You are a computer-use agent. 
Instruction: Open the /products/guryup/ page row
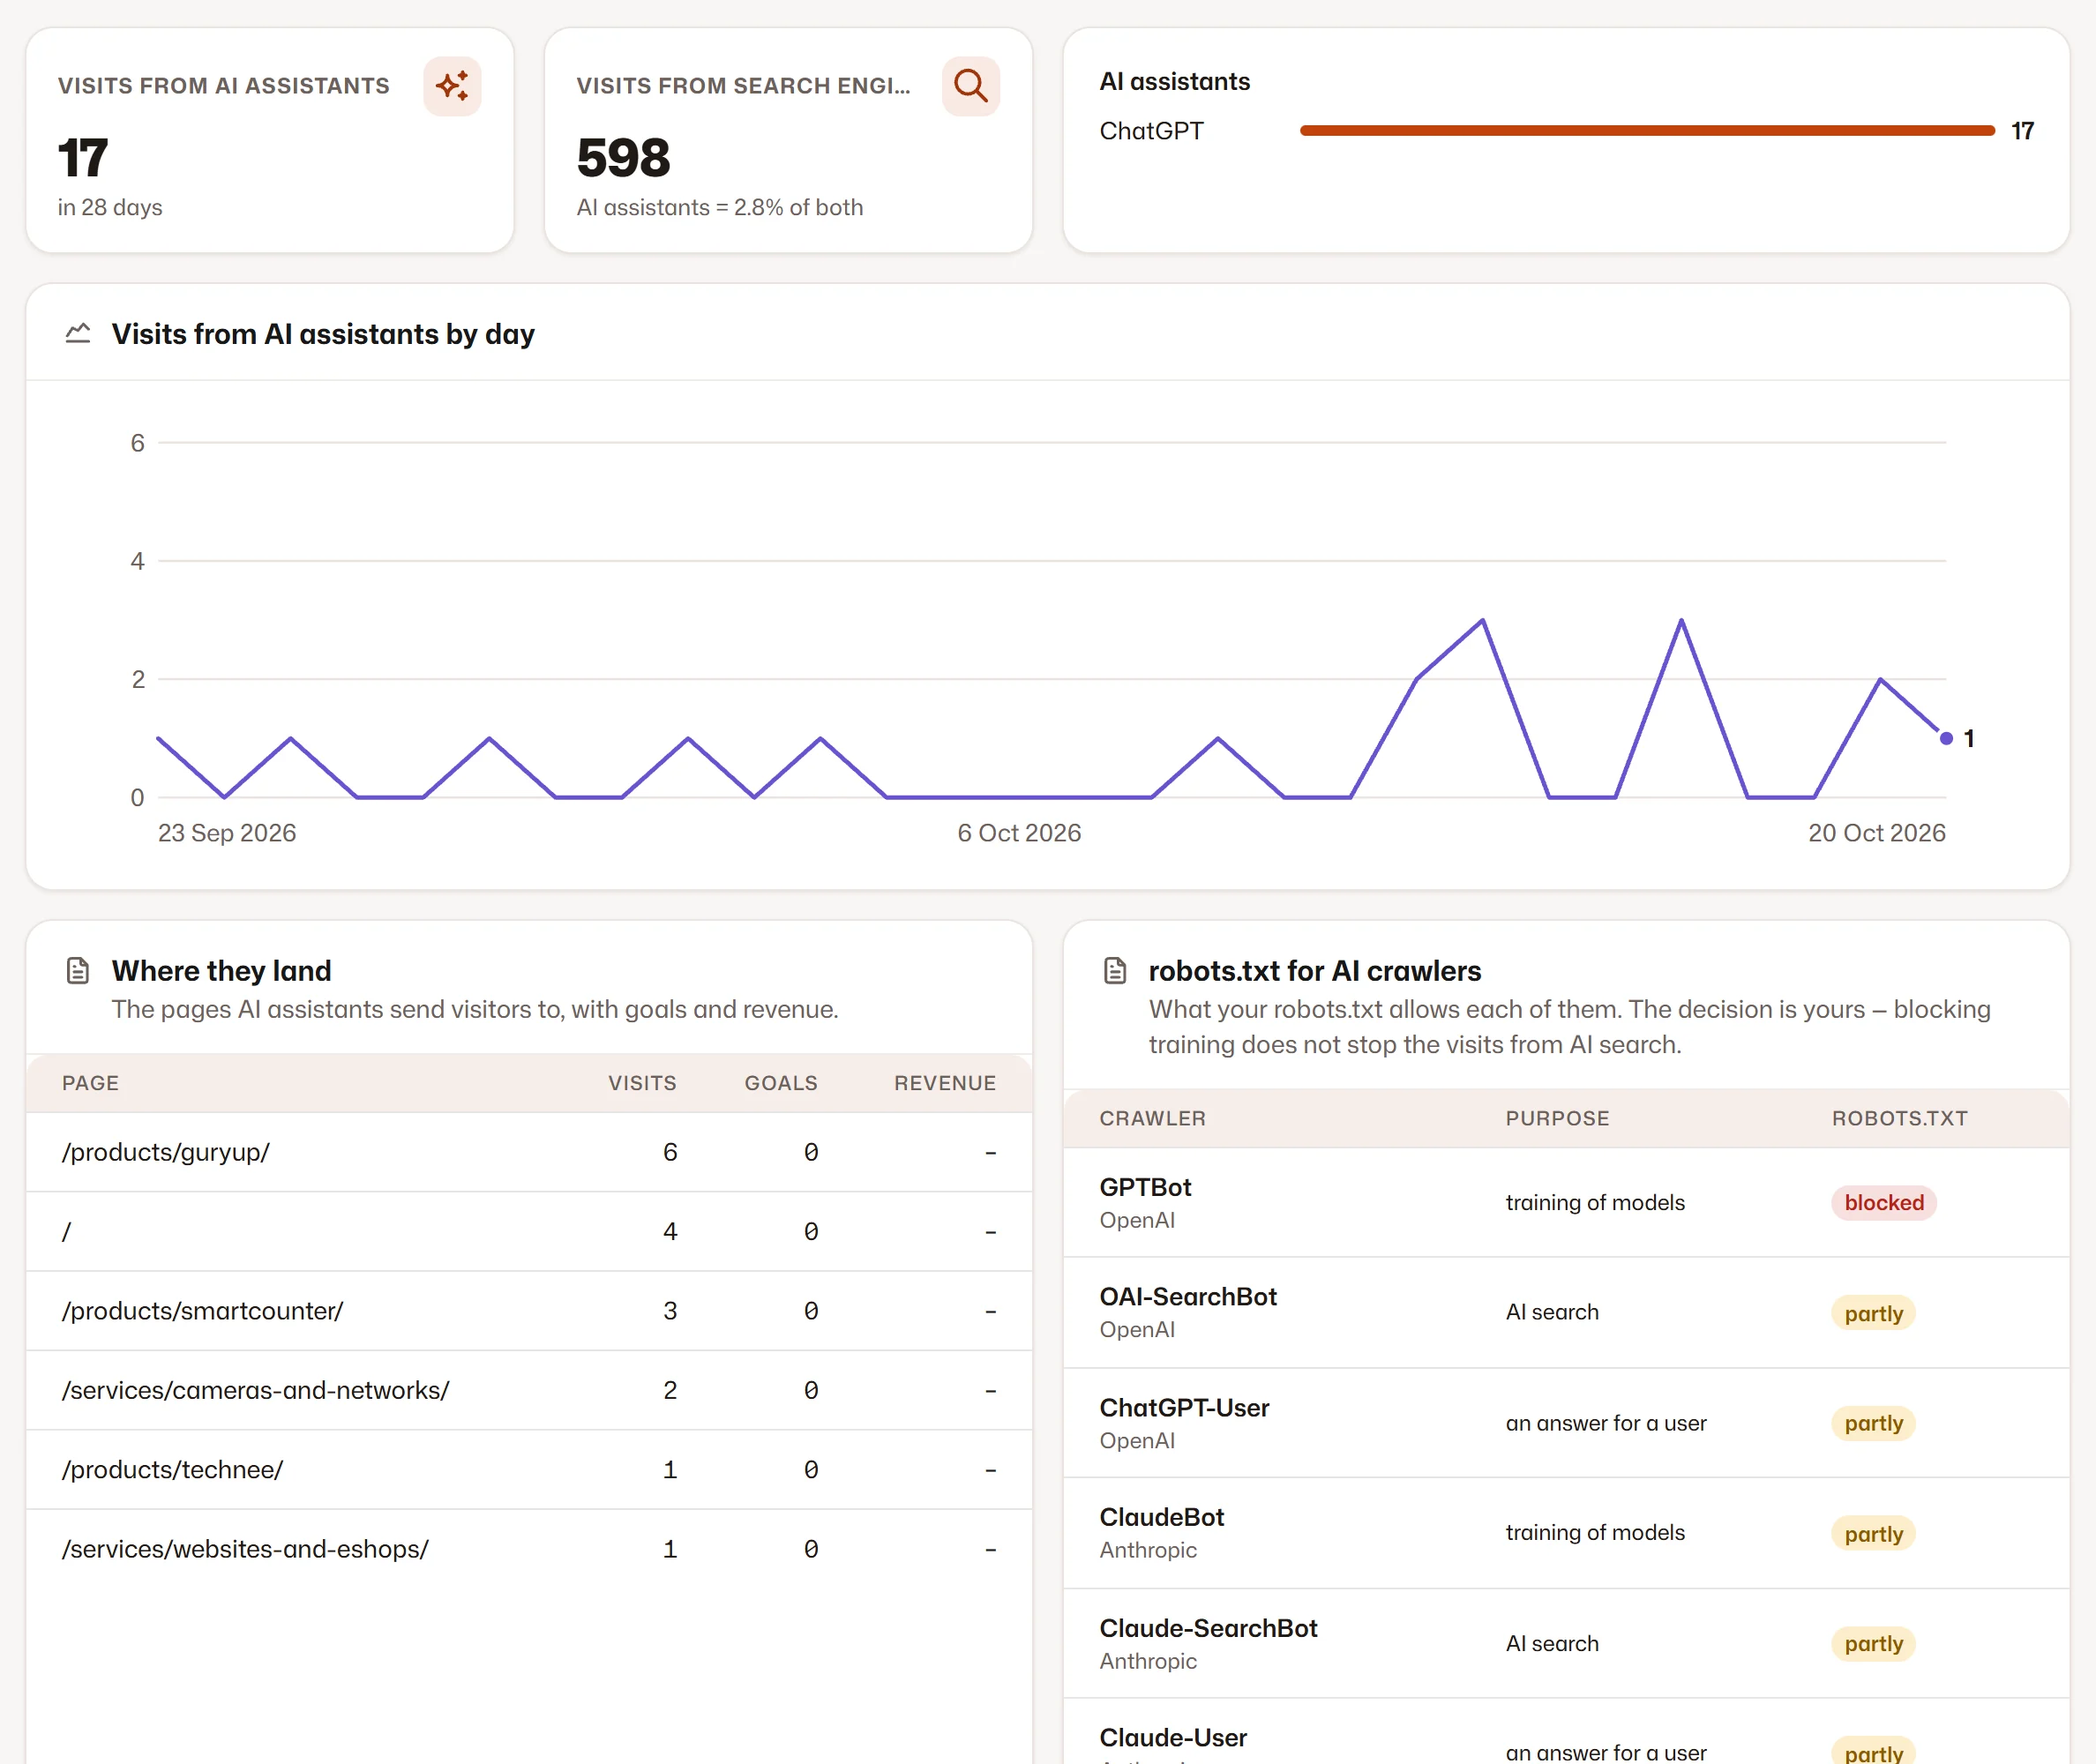click(529, 1152)
